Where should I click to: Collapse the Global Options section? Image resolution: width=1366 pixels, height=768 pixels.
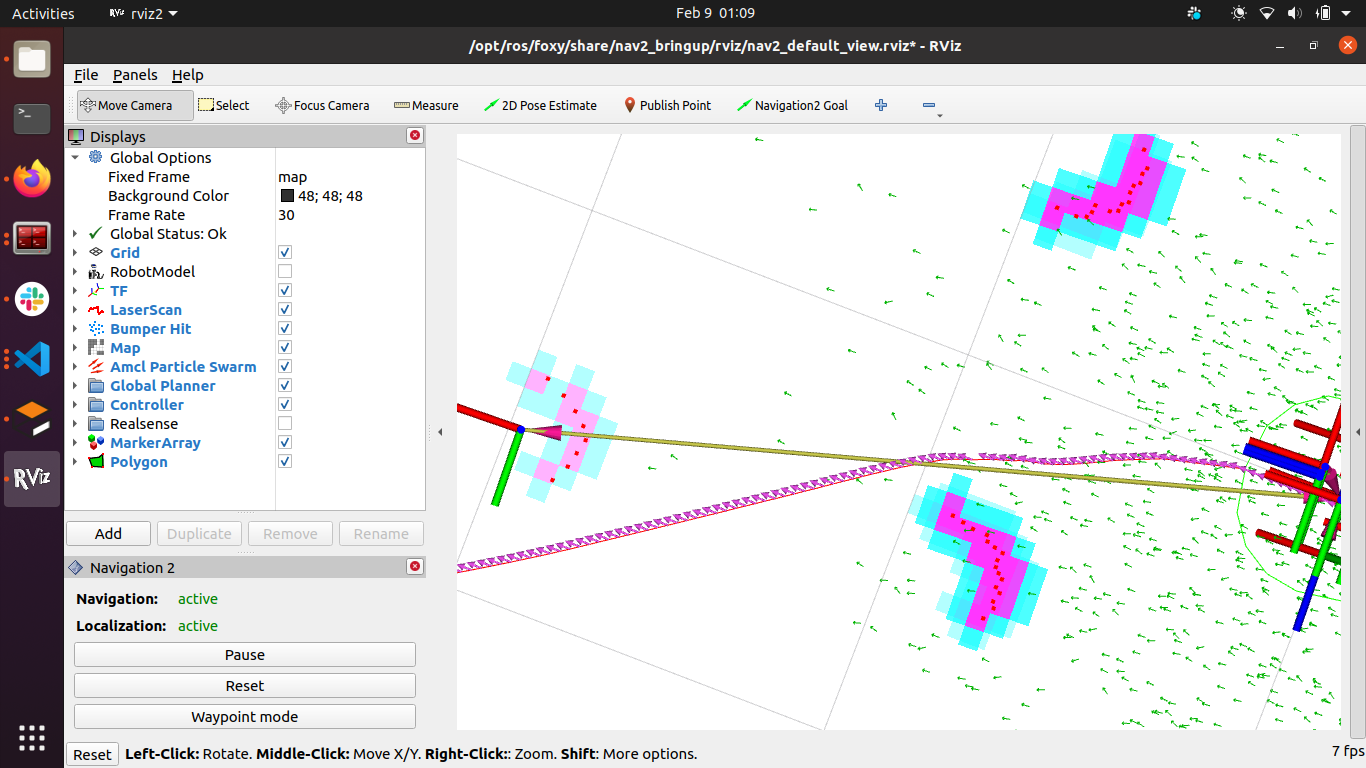pyautogui.click(x=74, y=157)
